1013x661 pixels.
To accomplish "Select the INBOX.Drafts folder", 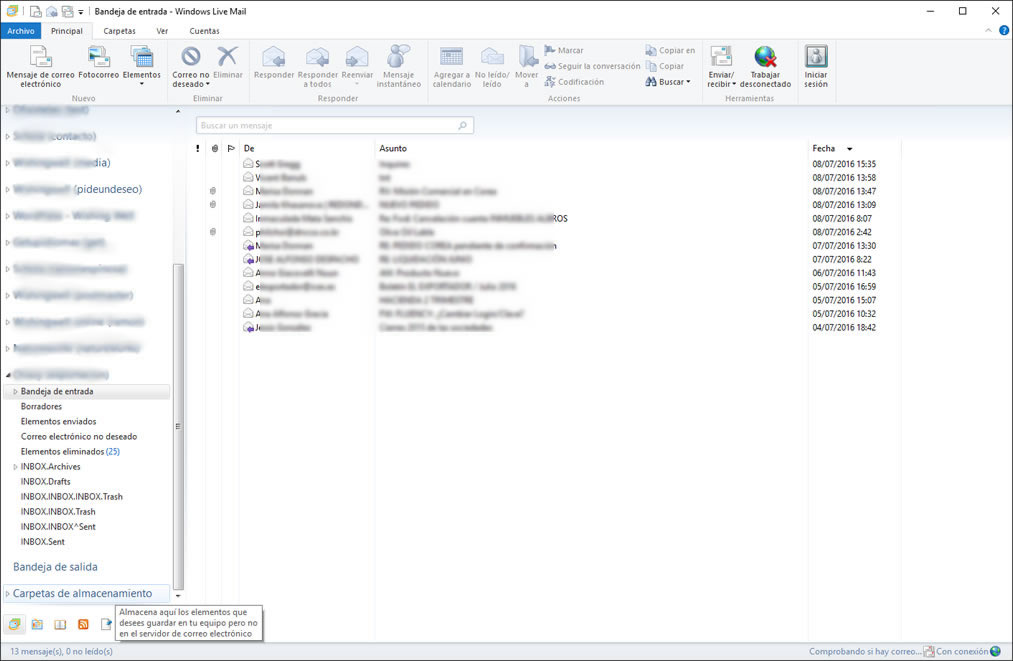I will click(45, 481).
